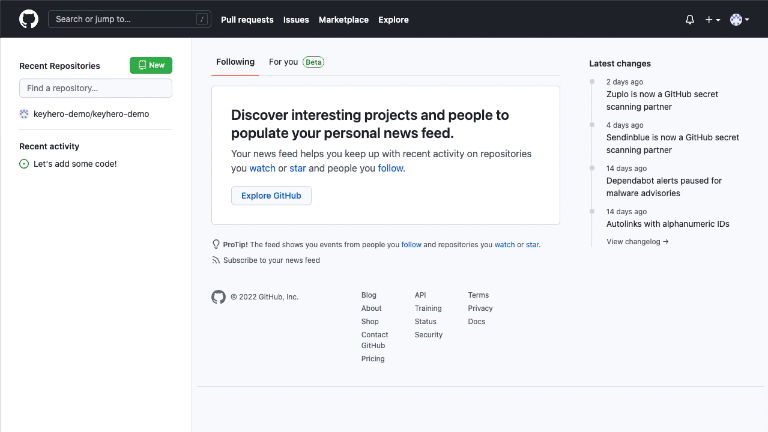Subscribe to your news feed

click(x=272, y=260)
